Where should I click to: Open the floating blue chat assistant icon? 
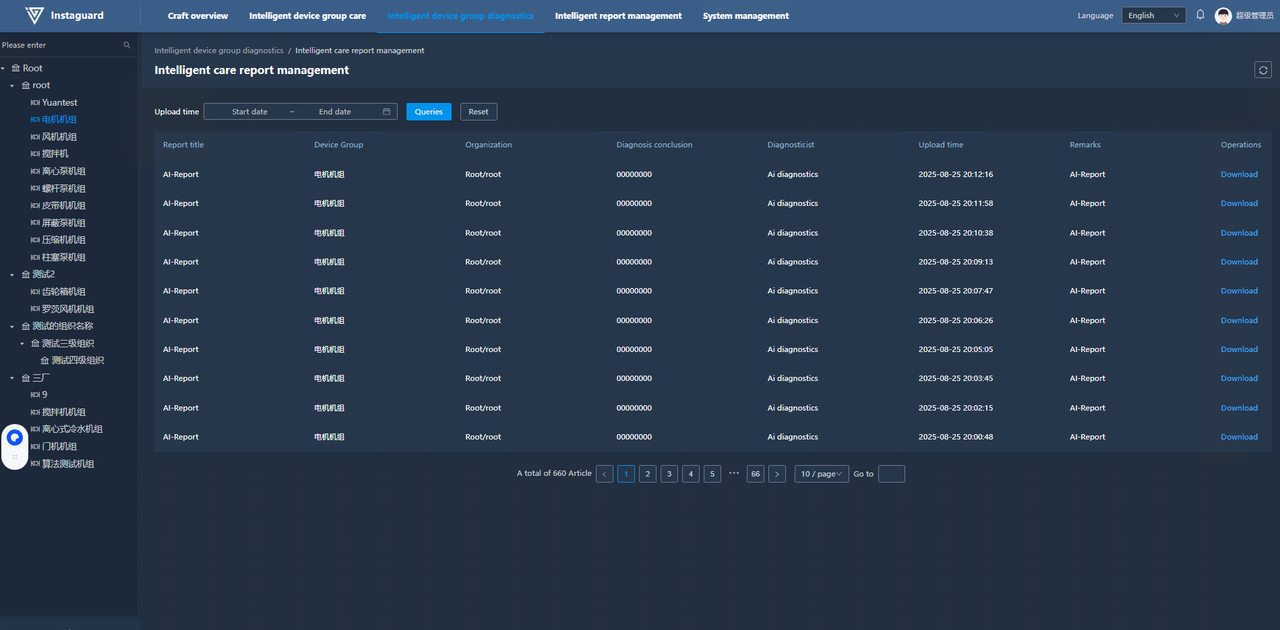[15, 438]
